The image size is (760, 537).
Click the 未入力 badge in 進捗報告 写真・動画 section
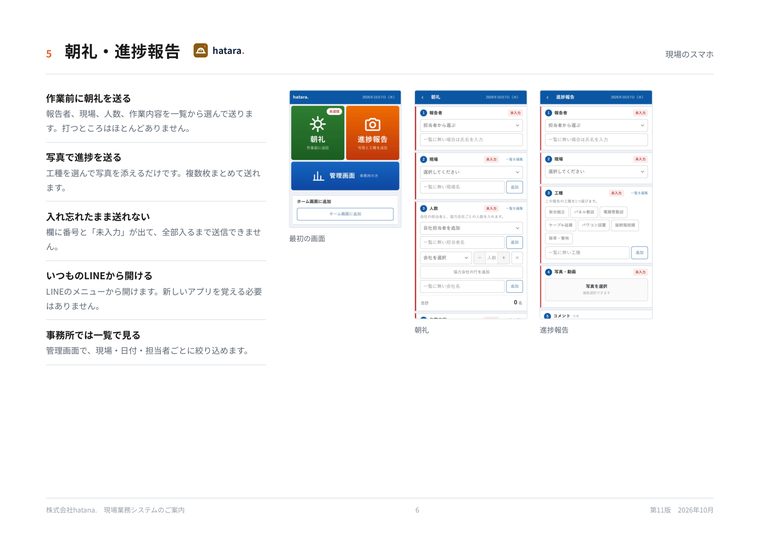[640, 272]
